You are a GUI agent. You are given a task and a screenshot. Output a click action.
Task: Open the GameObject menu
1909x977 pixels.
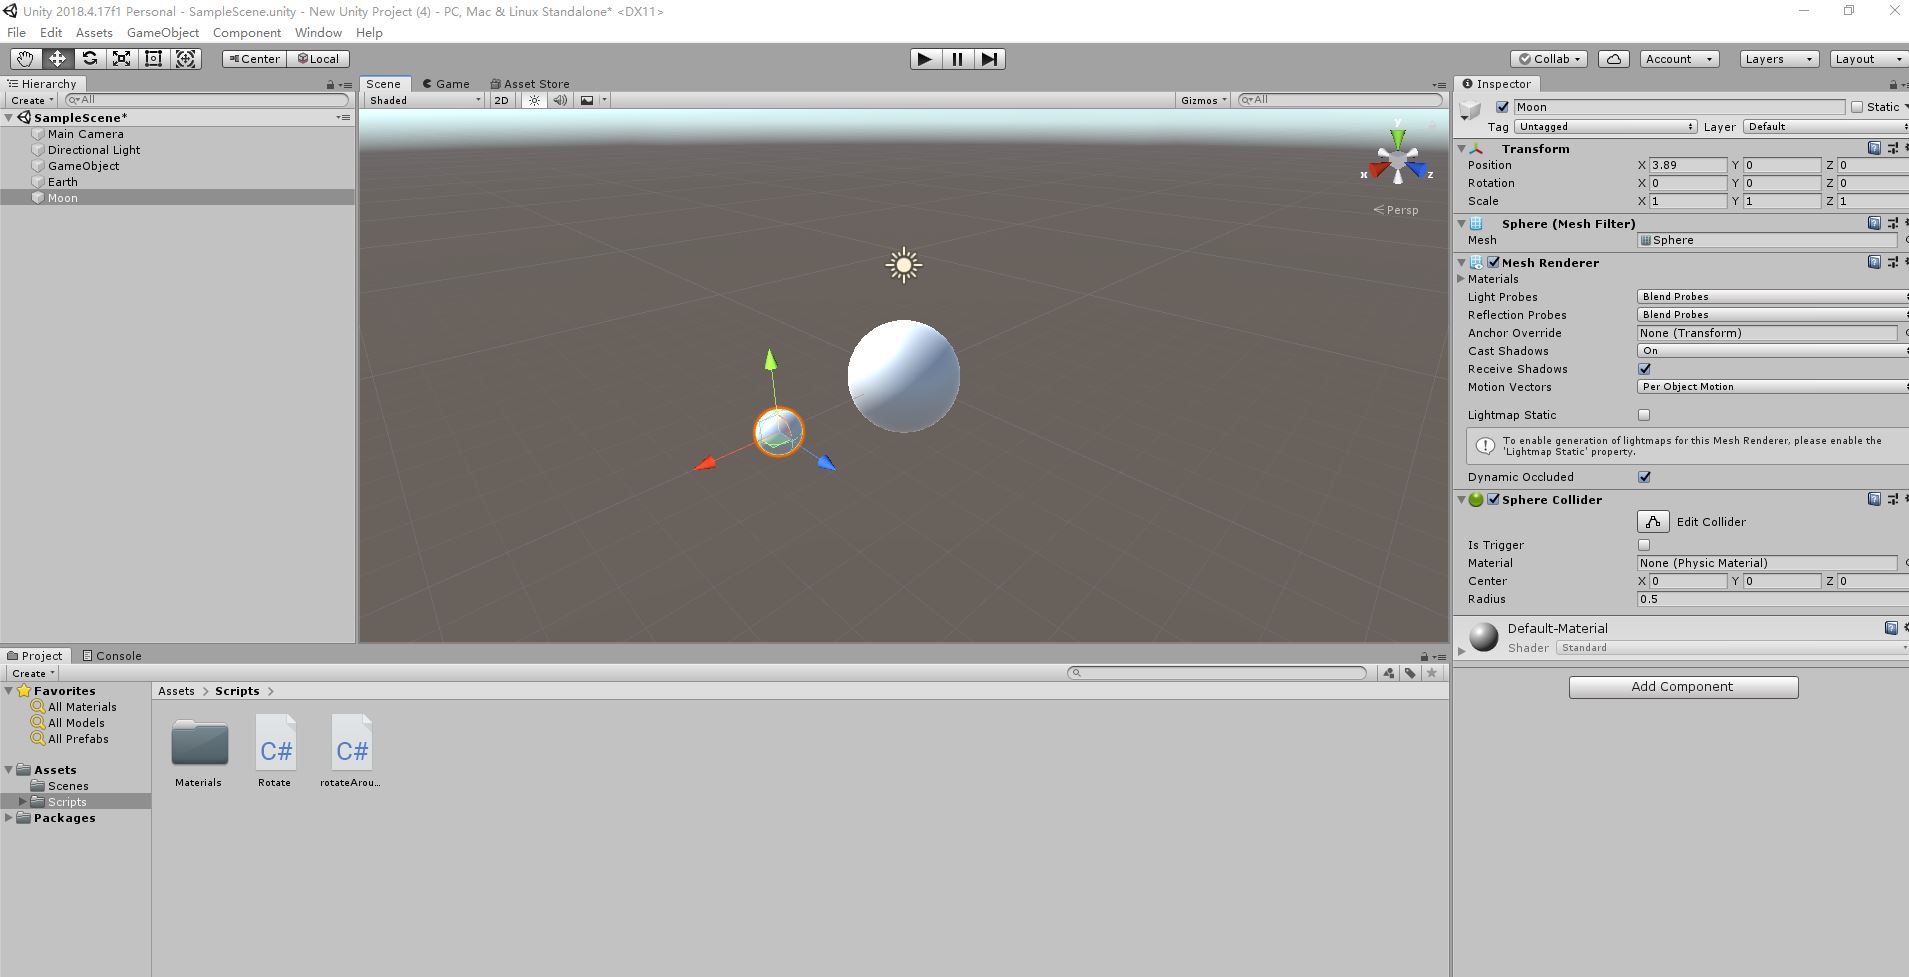click(x=162, y=32)
